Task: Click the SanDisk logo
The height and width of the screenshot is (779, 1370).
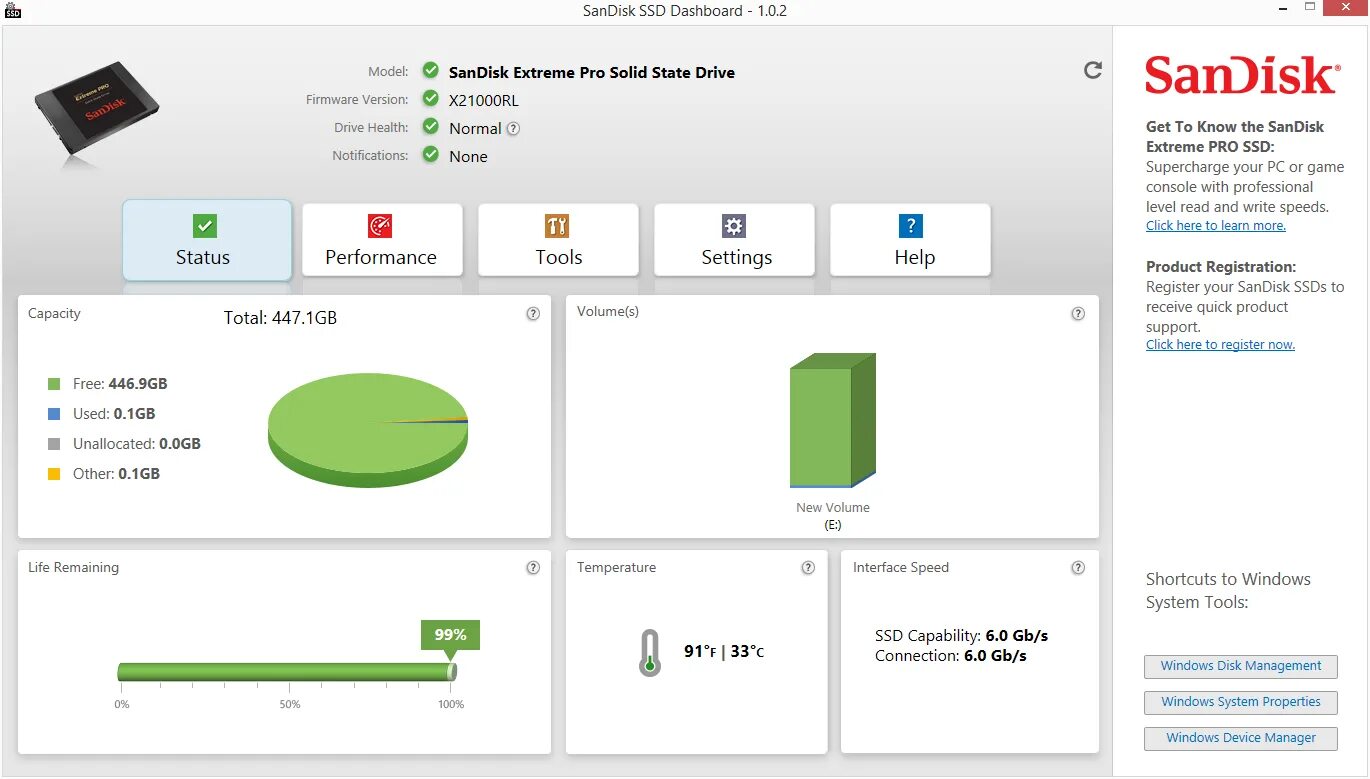Action: 1241,75
